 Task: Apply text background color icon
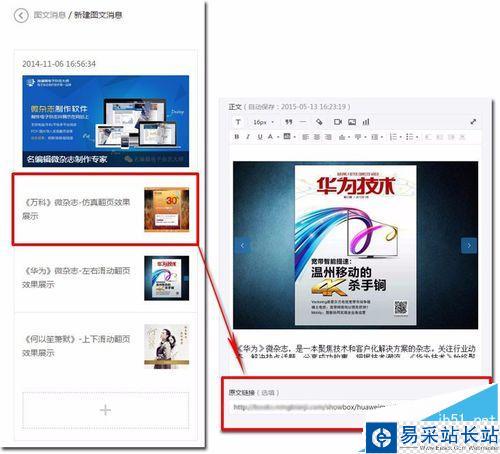pyautogui.click(x=287, y=136)
